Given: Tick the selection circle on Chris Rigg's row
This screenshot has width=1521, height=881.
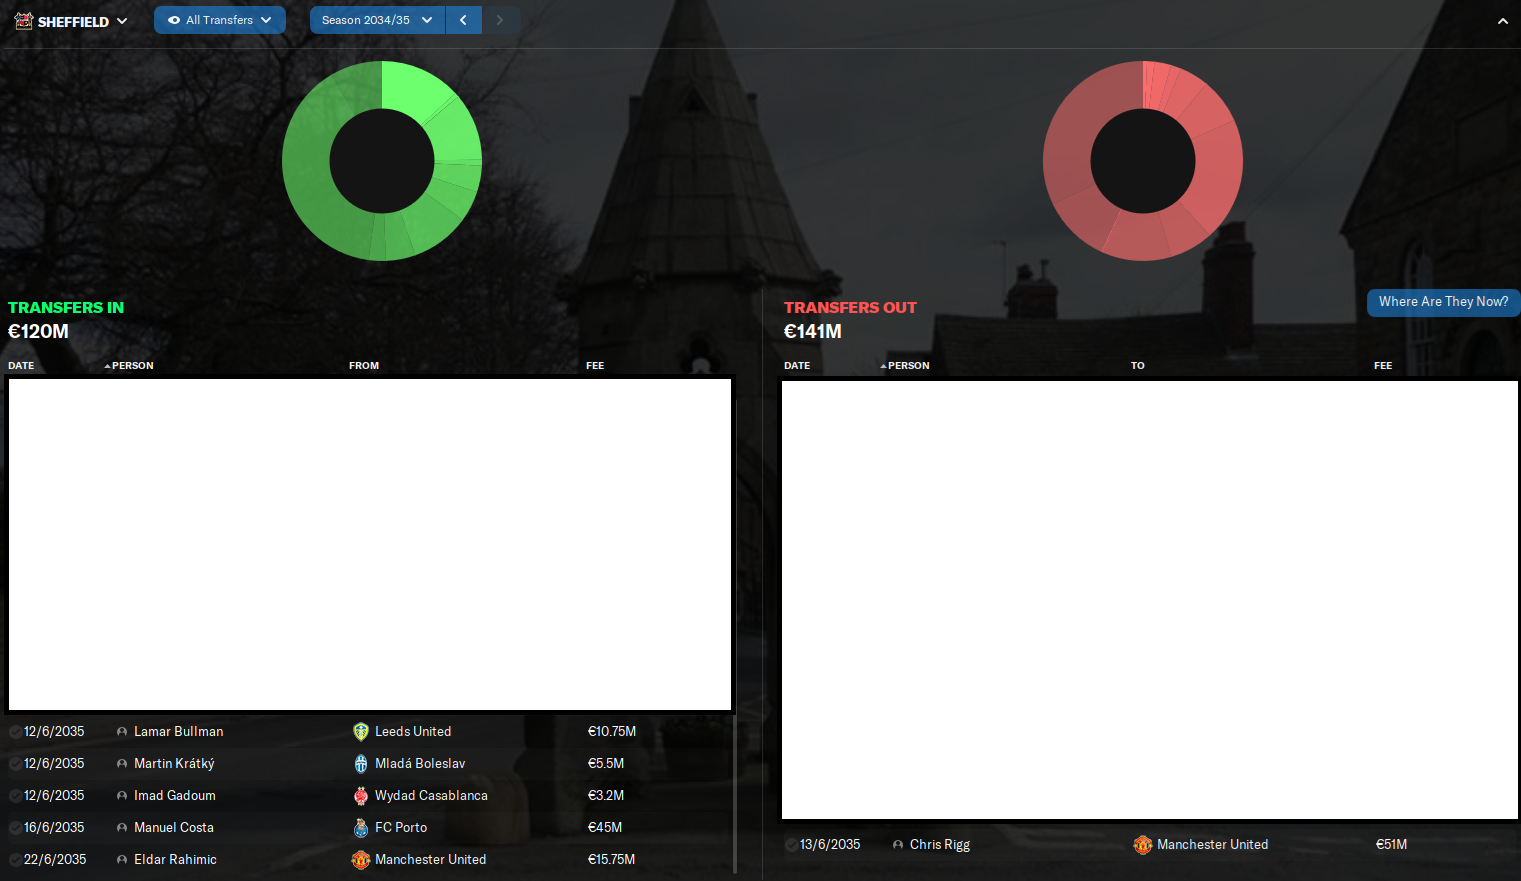Looking at the screenshot, I should (x=791, y=845).
